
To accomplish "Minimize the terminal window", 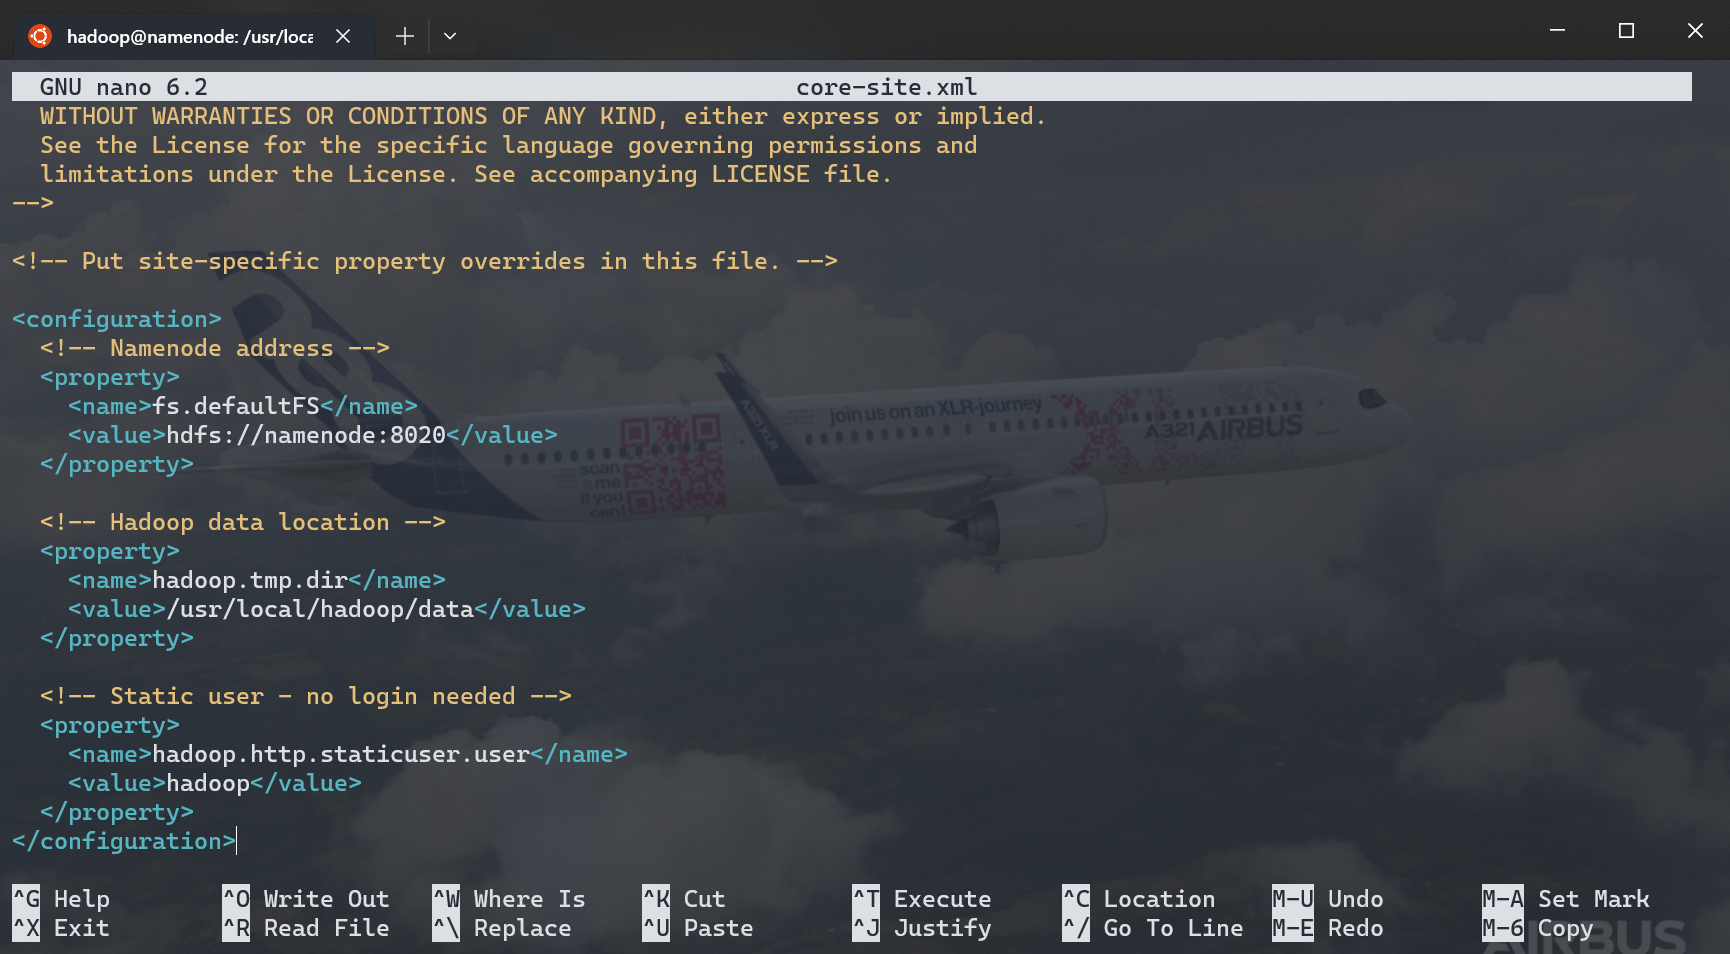I will coord(1557,31).
